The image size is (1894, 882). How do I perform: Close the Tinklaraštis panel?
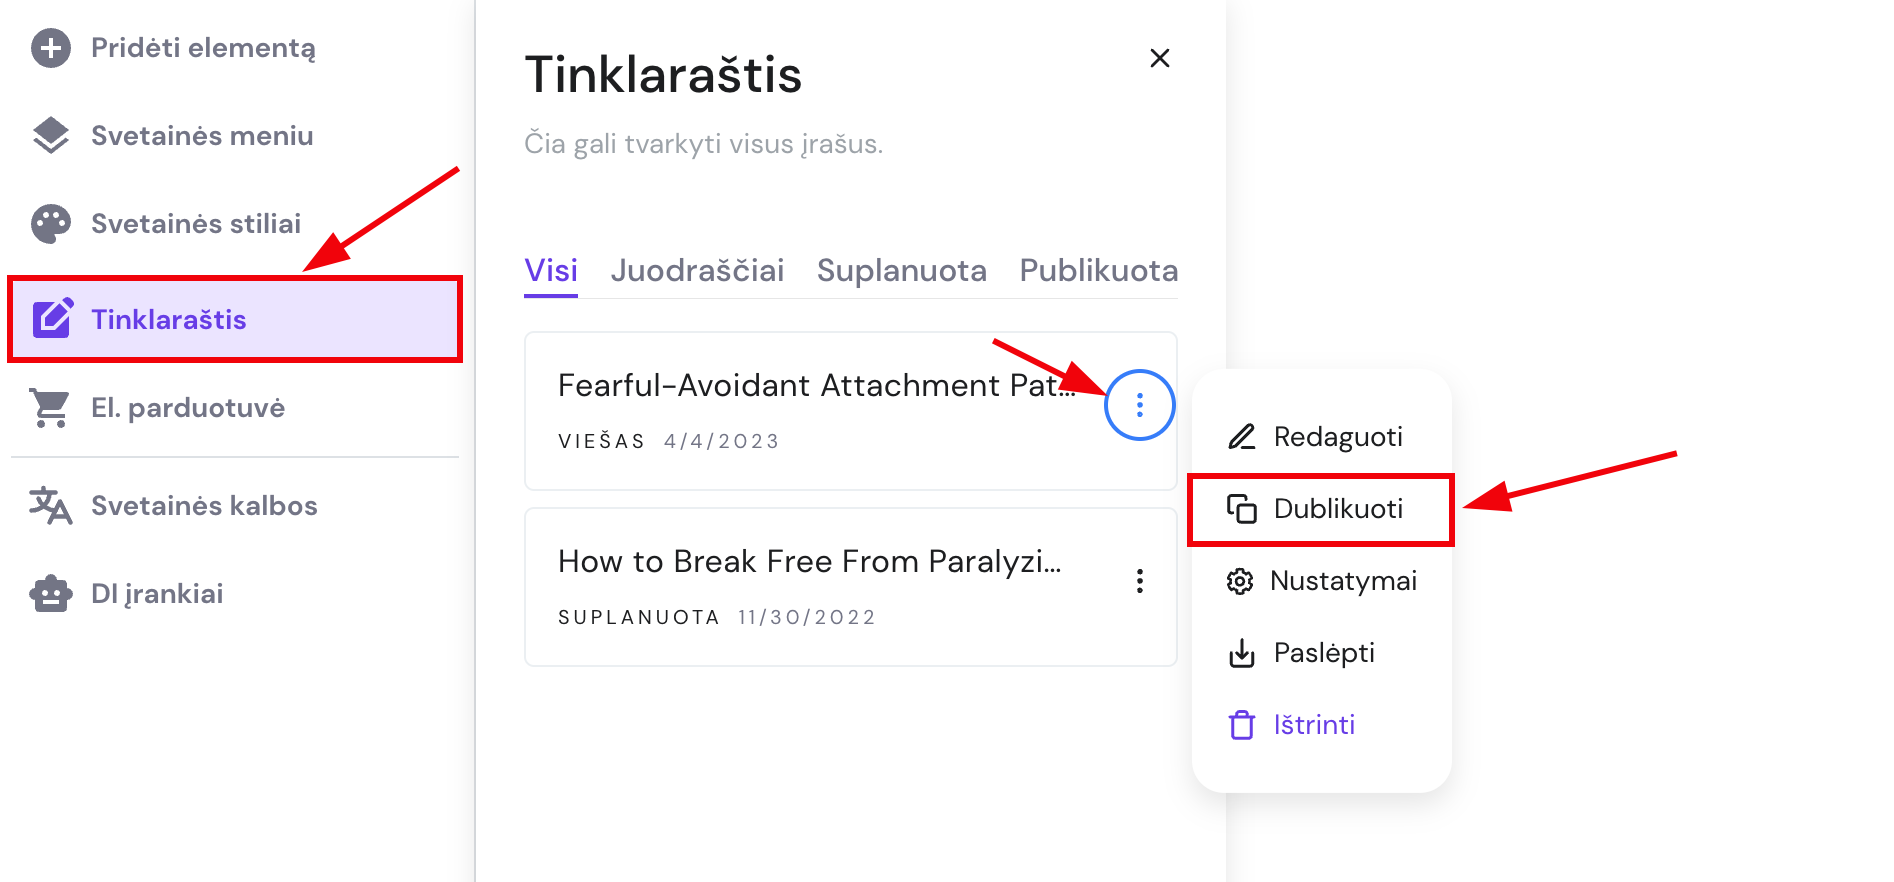(x=1159, y=58)
